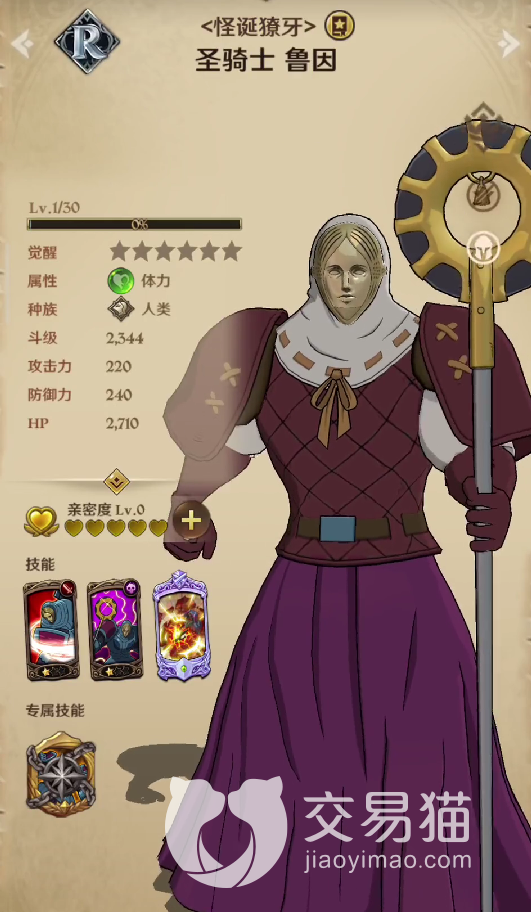
Task: Expand stats with the diamond chevron
Action: 116,482
